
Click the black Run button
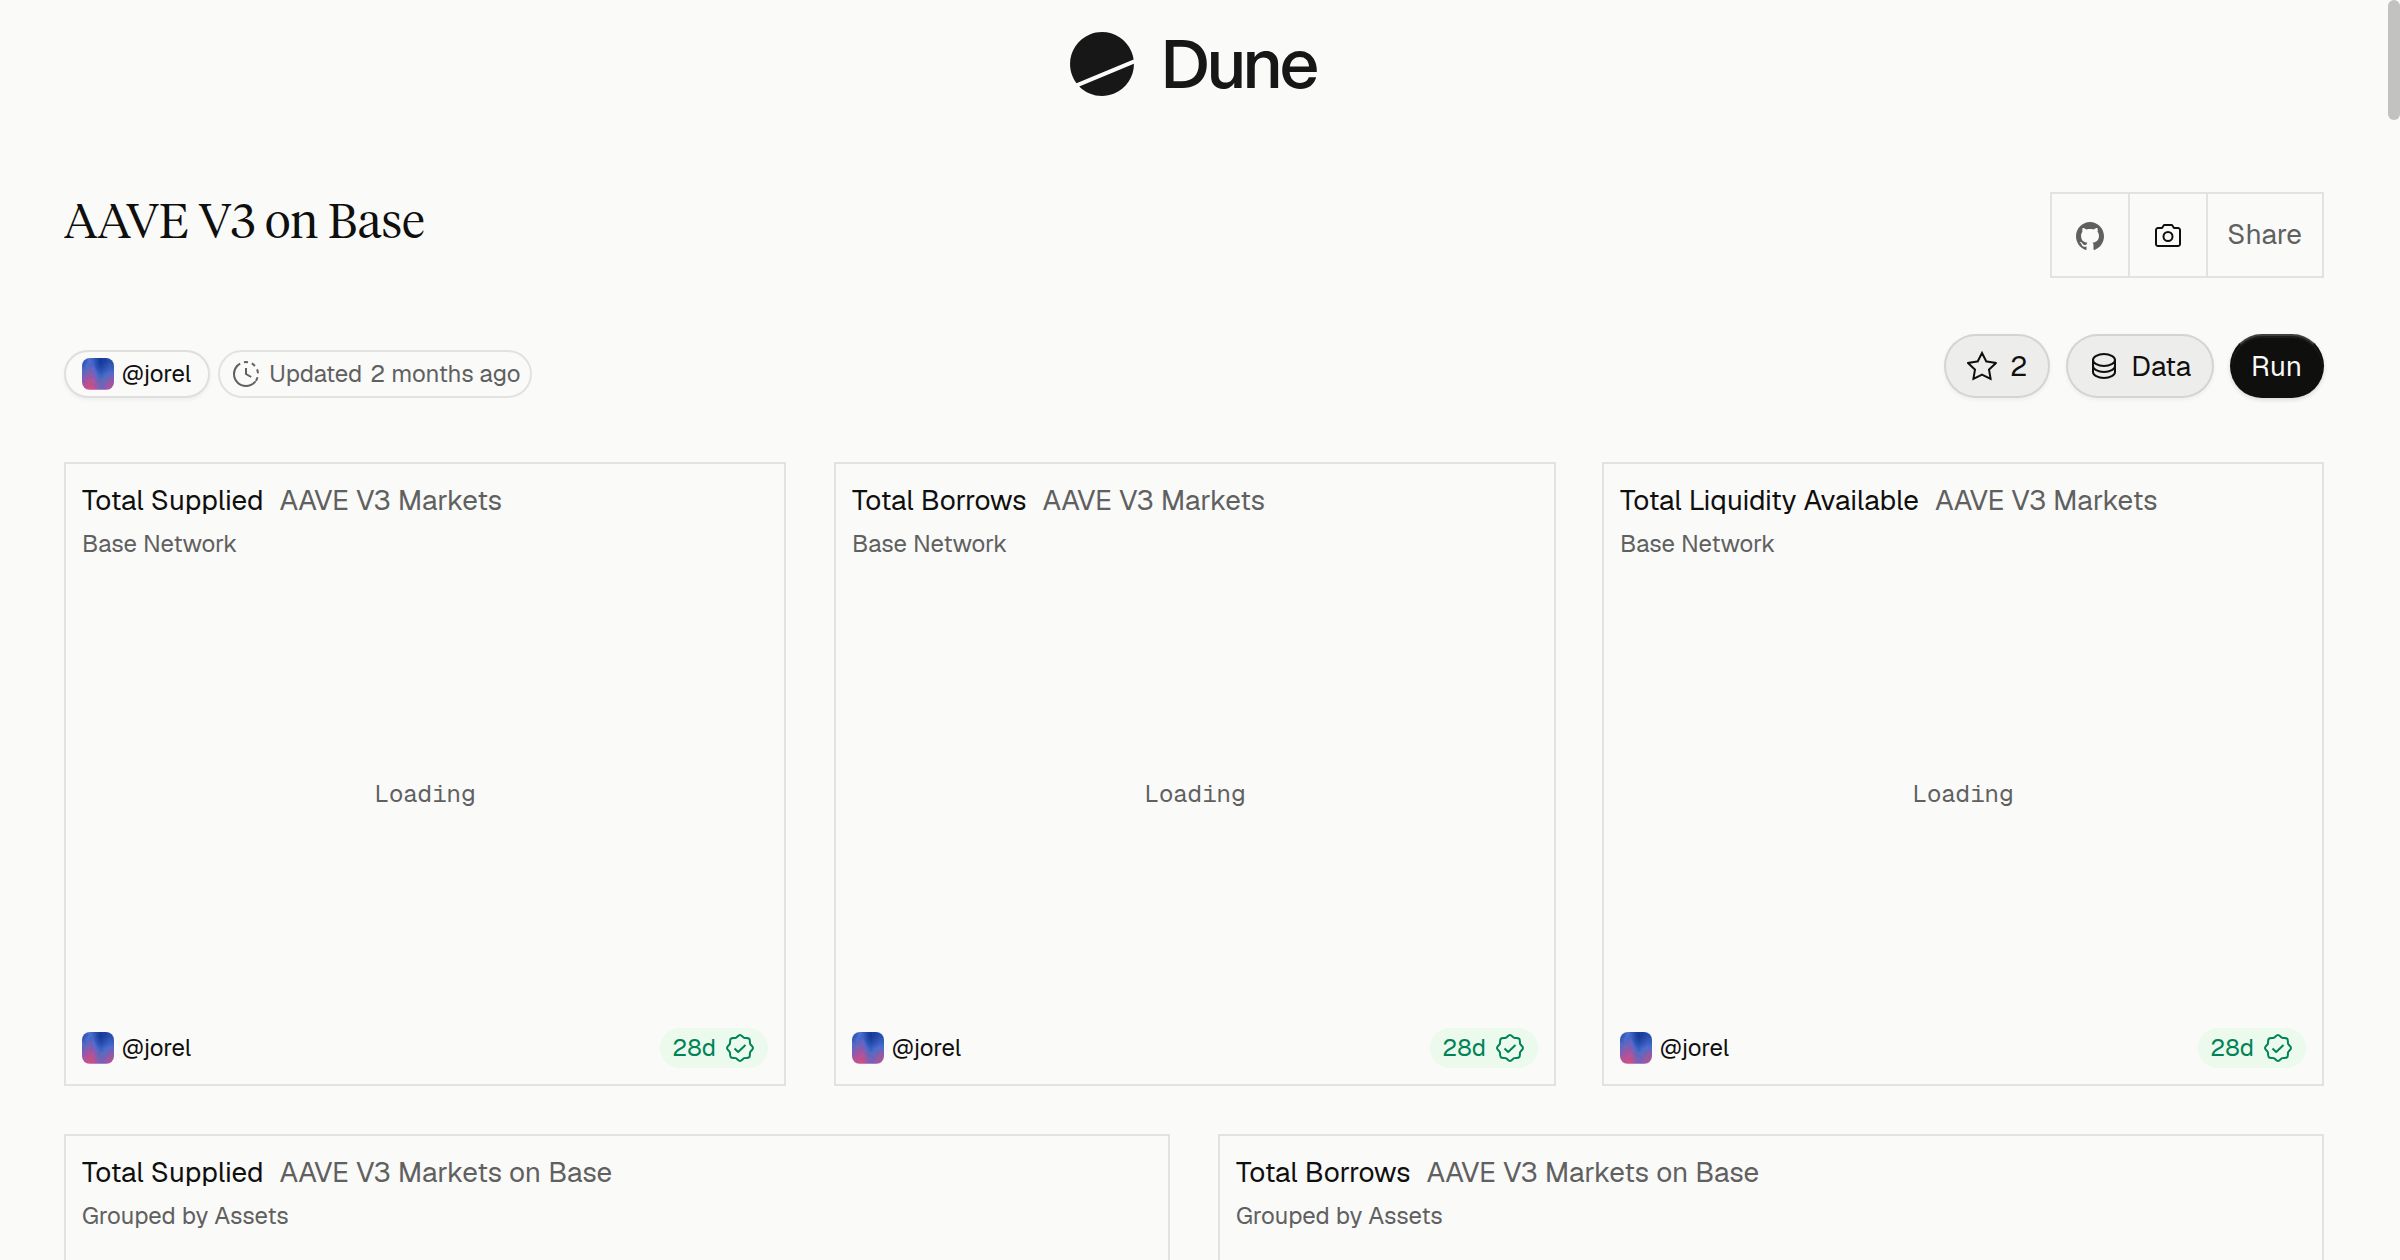(2276, 366)
